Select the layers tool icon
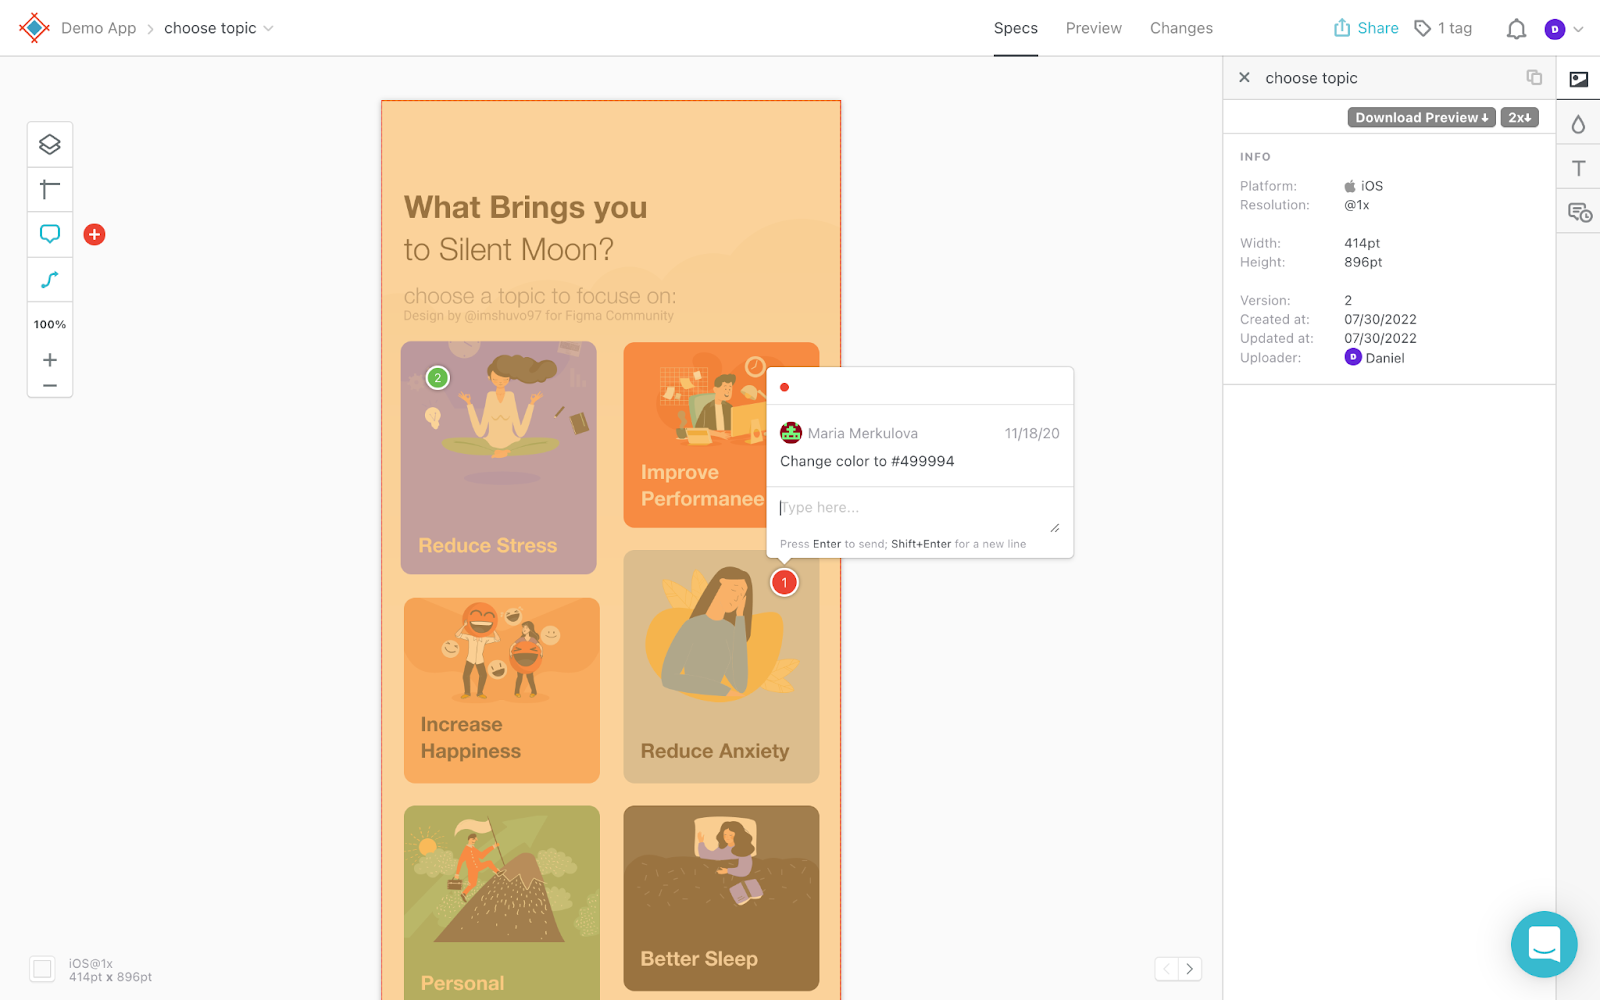Screen dimensions: 1600x1000 [50, 145]
